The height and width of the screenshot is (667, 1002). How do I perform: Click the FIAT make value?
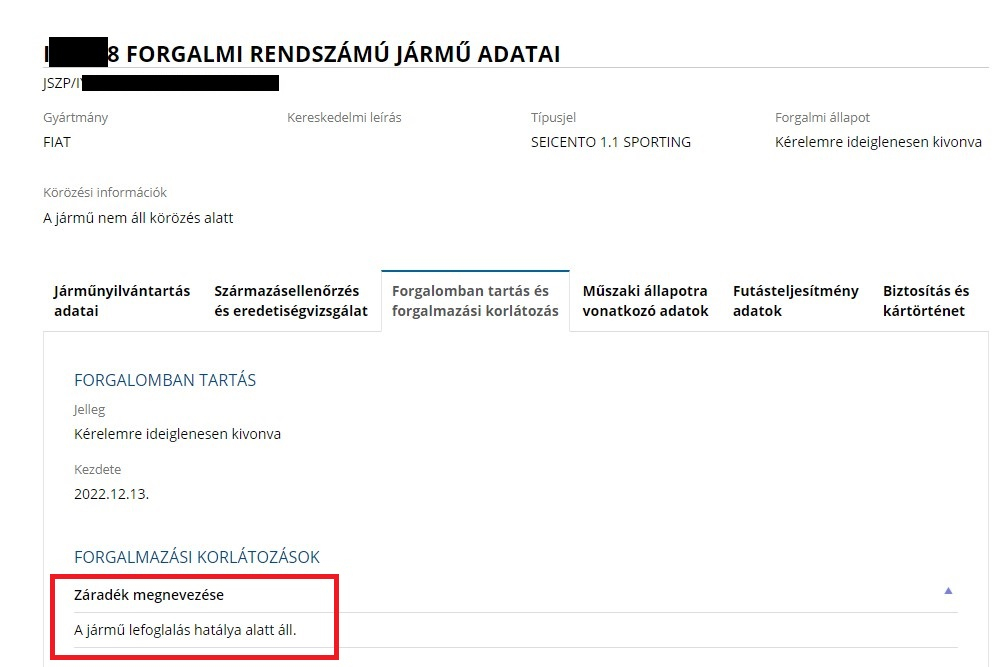(x=57, y=142)
